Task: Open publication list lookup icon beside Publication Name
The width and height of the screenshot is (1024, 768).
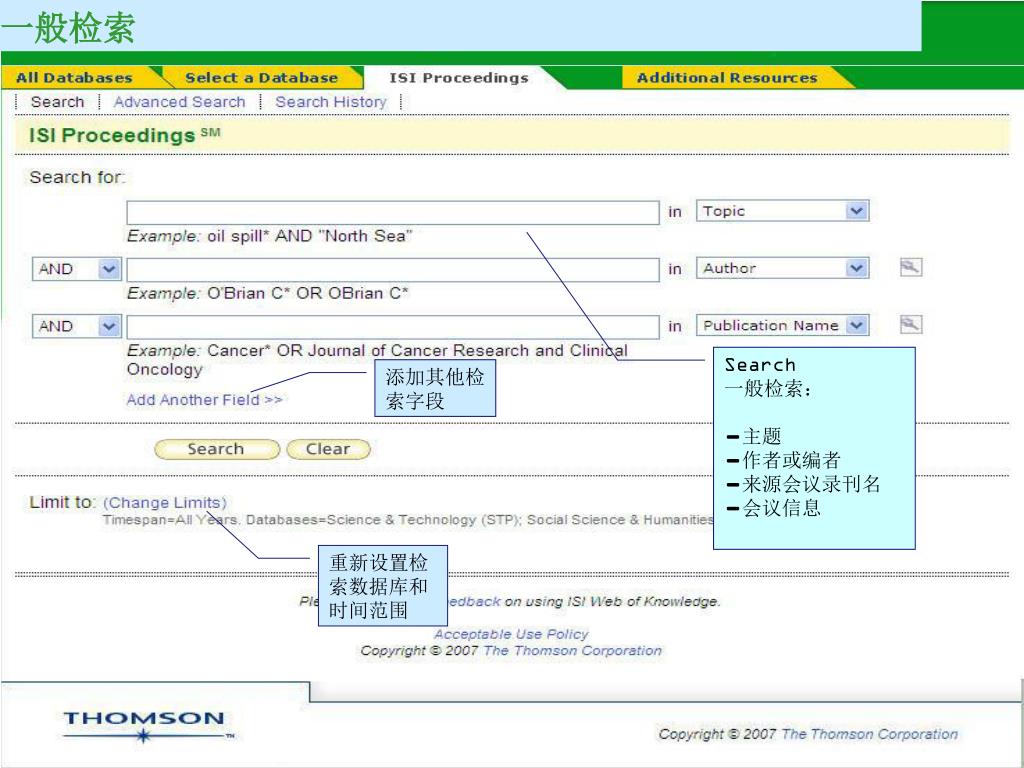Action: (910, 325)
